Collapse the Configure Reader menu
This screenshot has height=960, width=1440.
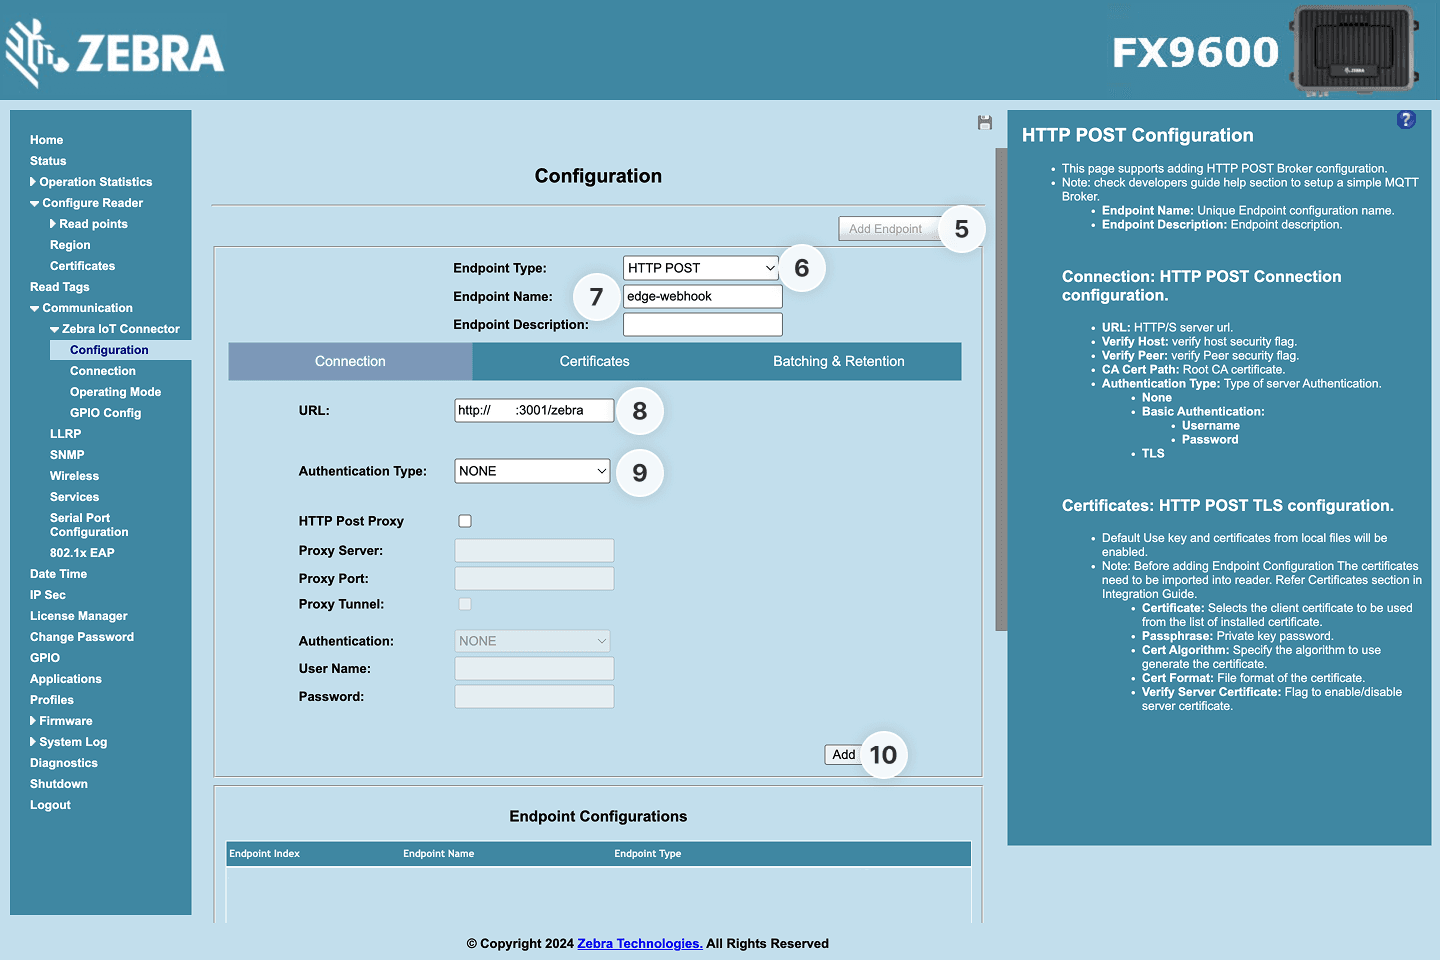click(x=86, y=203)
